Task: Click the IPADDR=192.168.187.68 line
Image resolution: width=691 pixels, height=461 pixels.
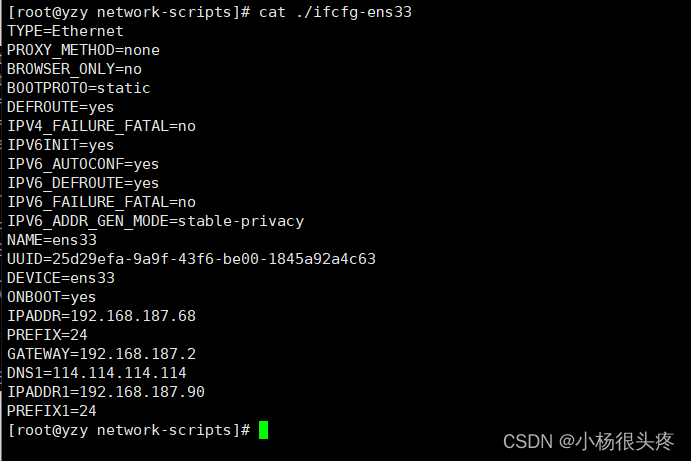Action: coord(101,316)
